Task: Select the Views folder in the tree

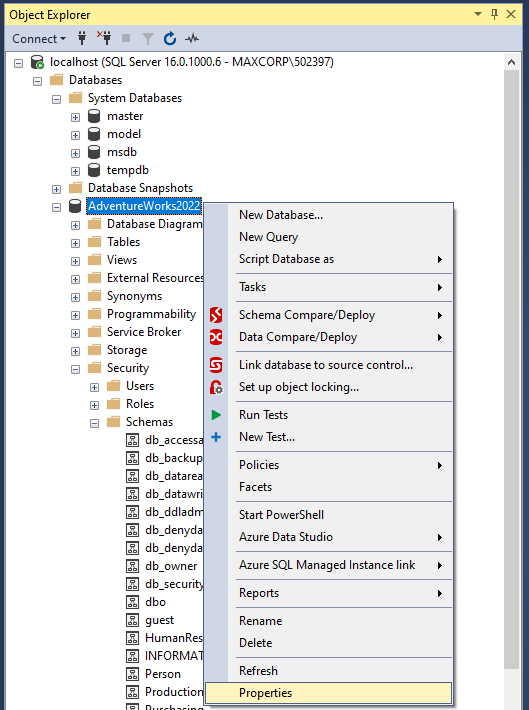Action: coord(122,260)
